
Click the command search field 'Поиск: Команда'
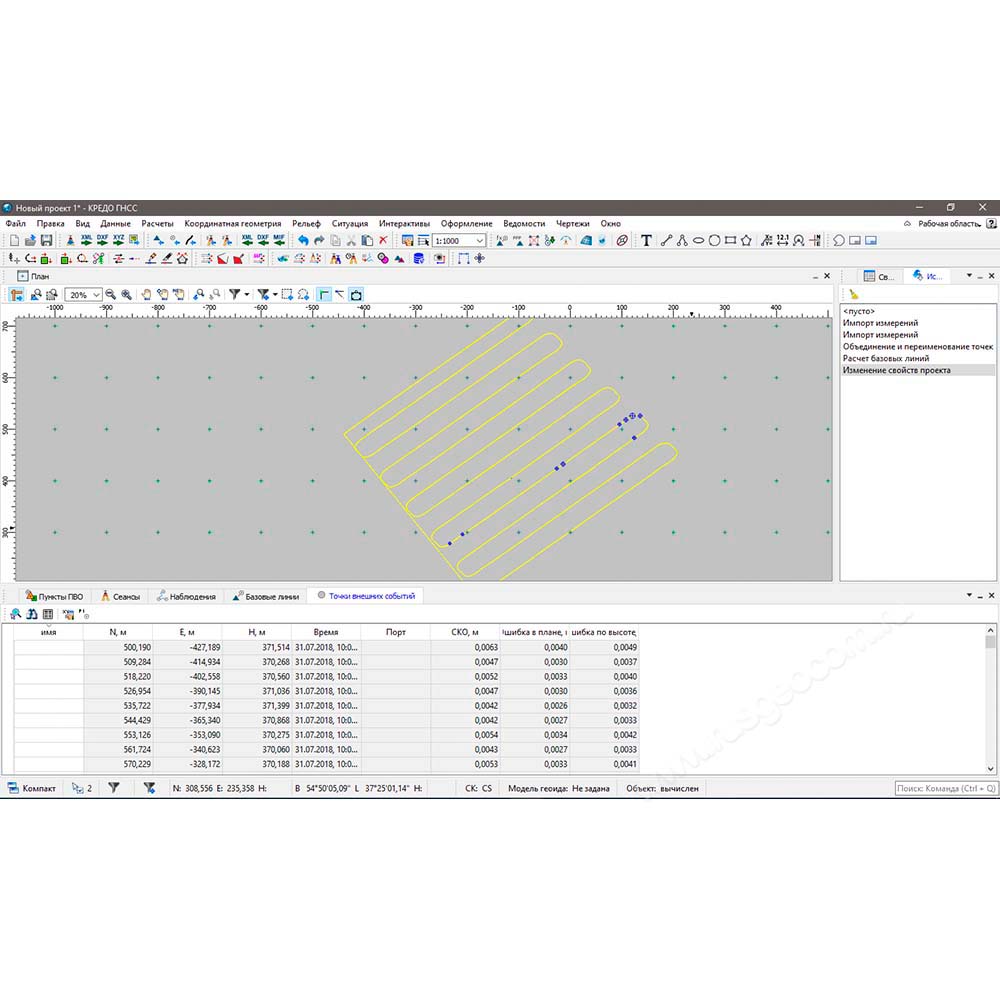pyautogui.click(x=945, y=788)
